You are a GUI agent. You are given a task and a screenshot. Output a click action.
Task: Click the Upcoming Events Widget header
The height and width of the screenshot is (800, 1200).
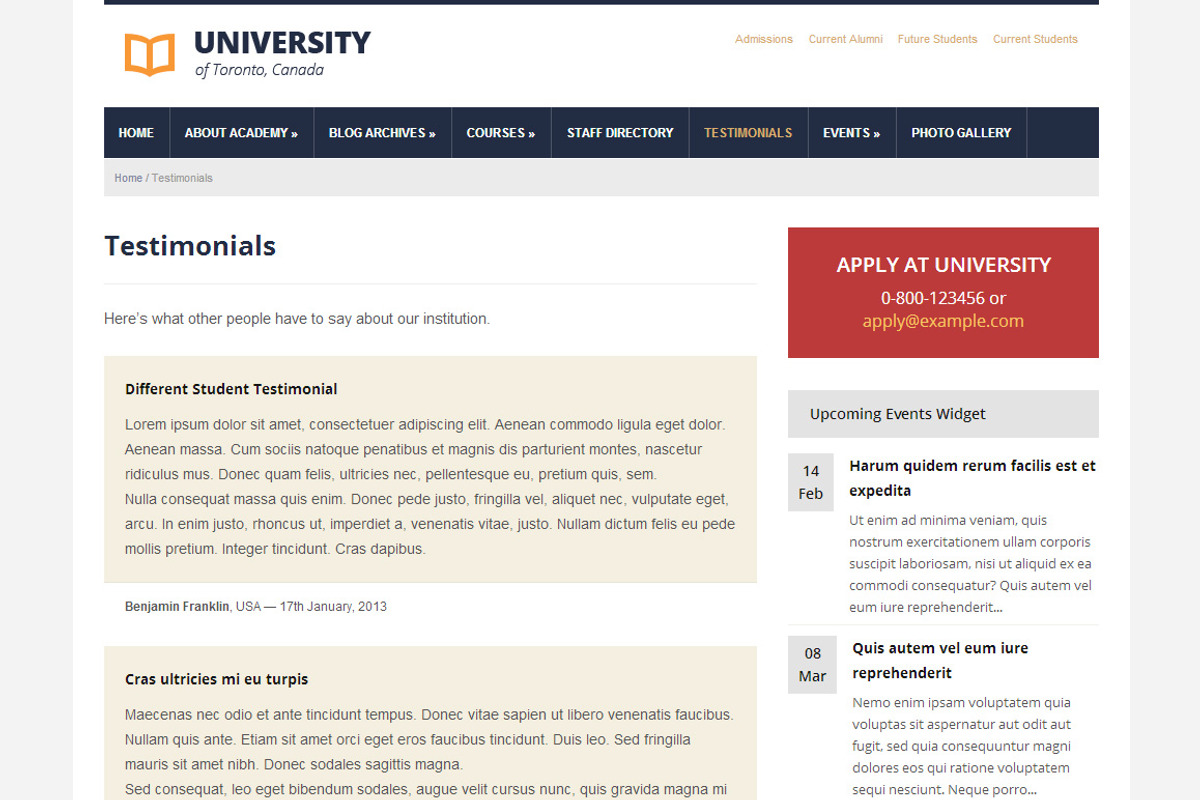click(x=897, y=413)
